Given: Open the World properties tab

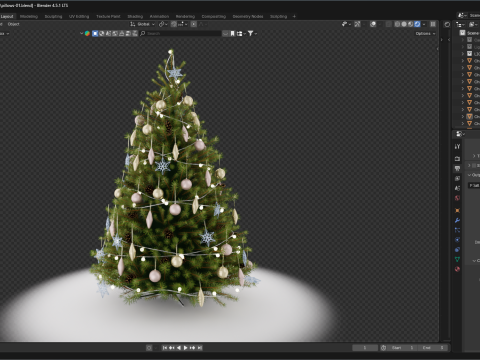Looking at the screenshot, I should point(457,198).
